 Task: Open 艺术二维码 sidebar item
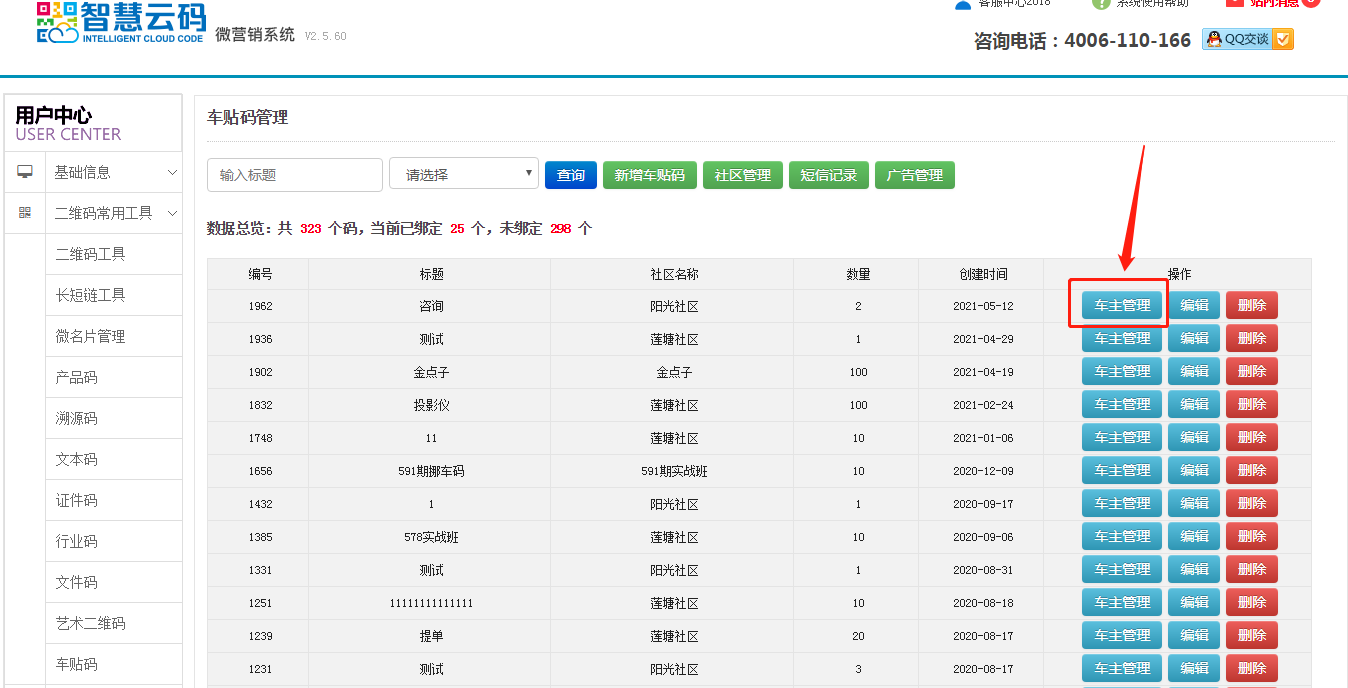tap(90, 623)
